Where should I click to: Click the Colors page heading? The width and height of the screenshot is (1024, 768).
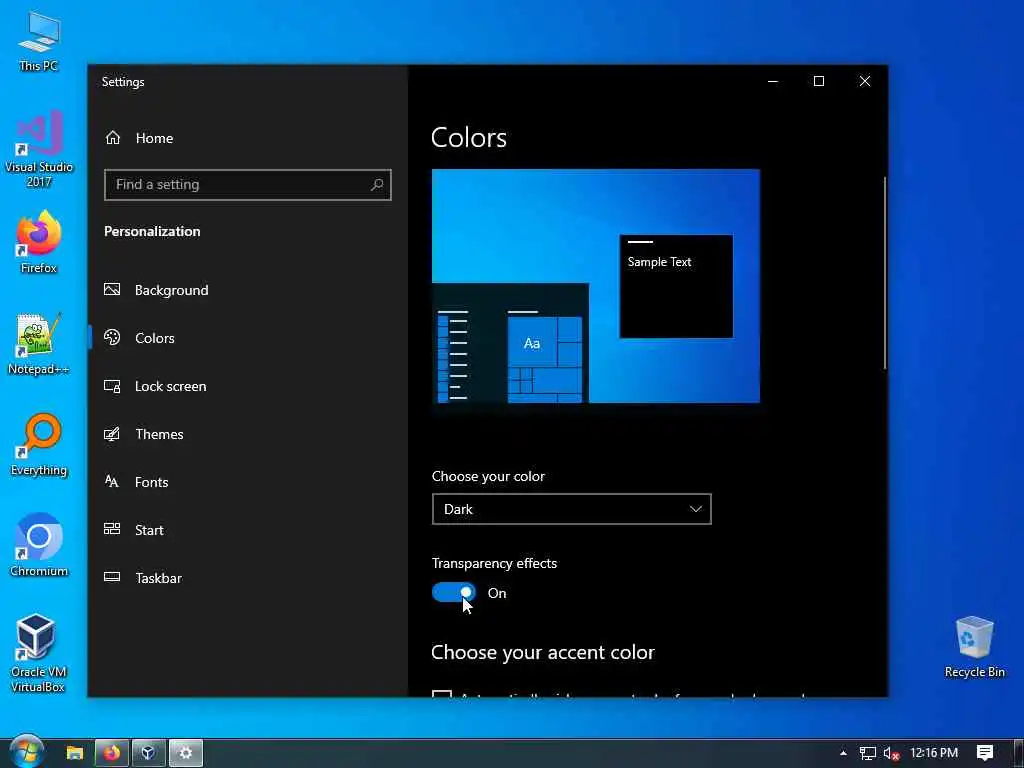(469, 138)
